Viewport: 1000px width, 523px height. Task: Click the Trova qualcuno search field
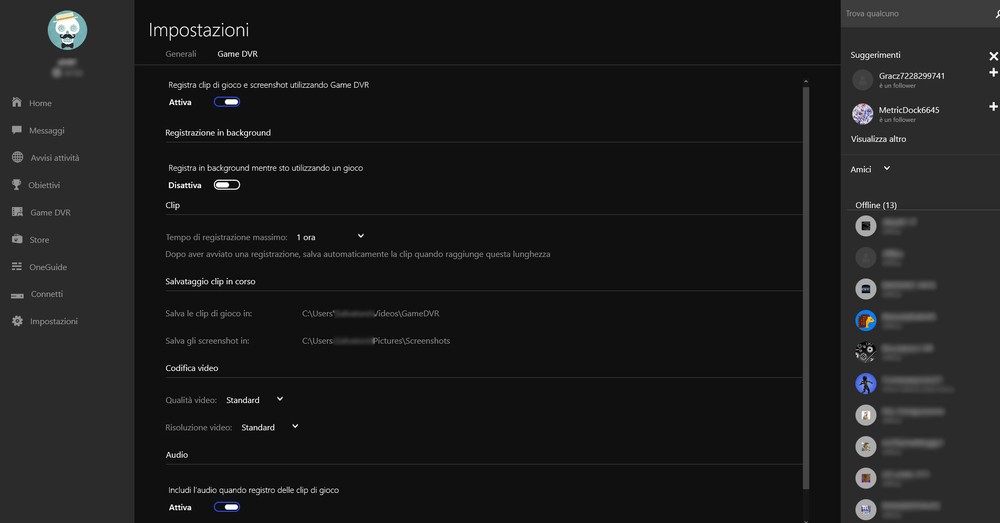tap(916, 13)
